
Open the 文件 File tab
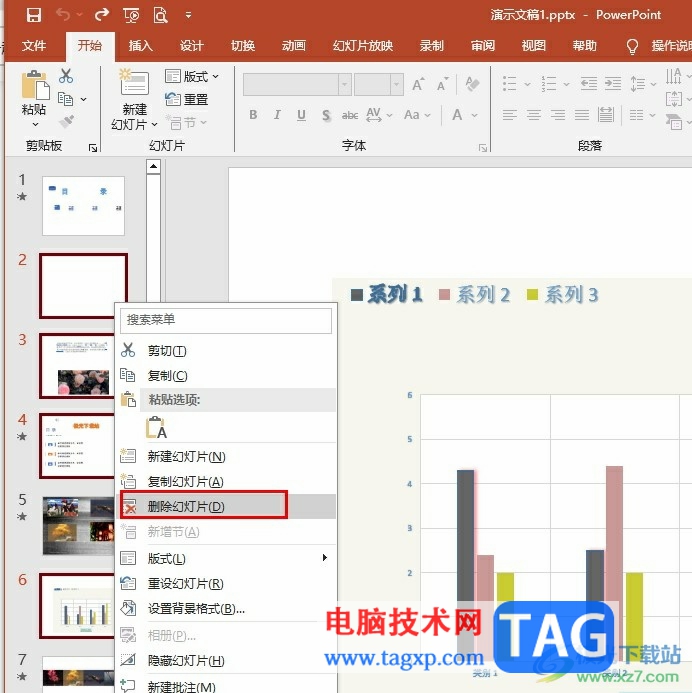(x=34, y=46)
